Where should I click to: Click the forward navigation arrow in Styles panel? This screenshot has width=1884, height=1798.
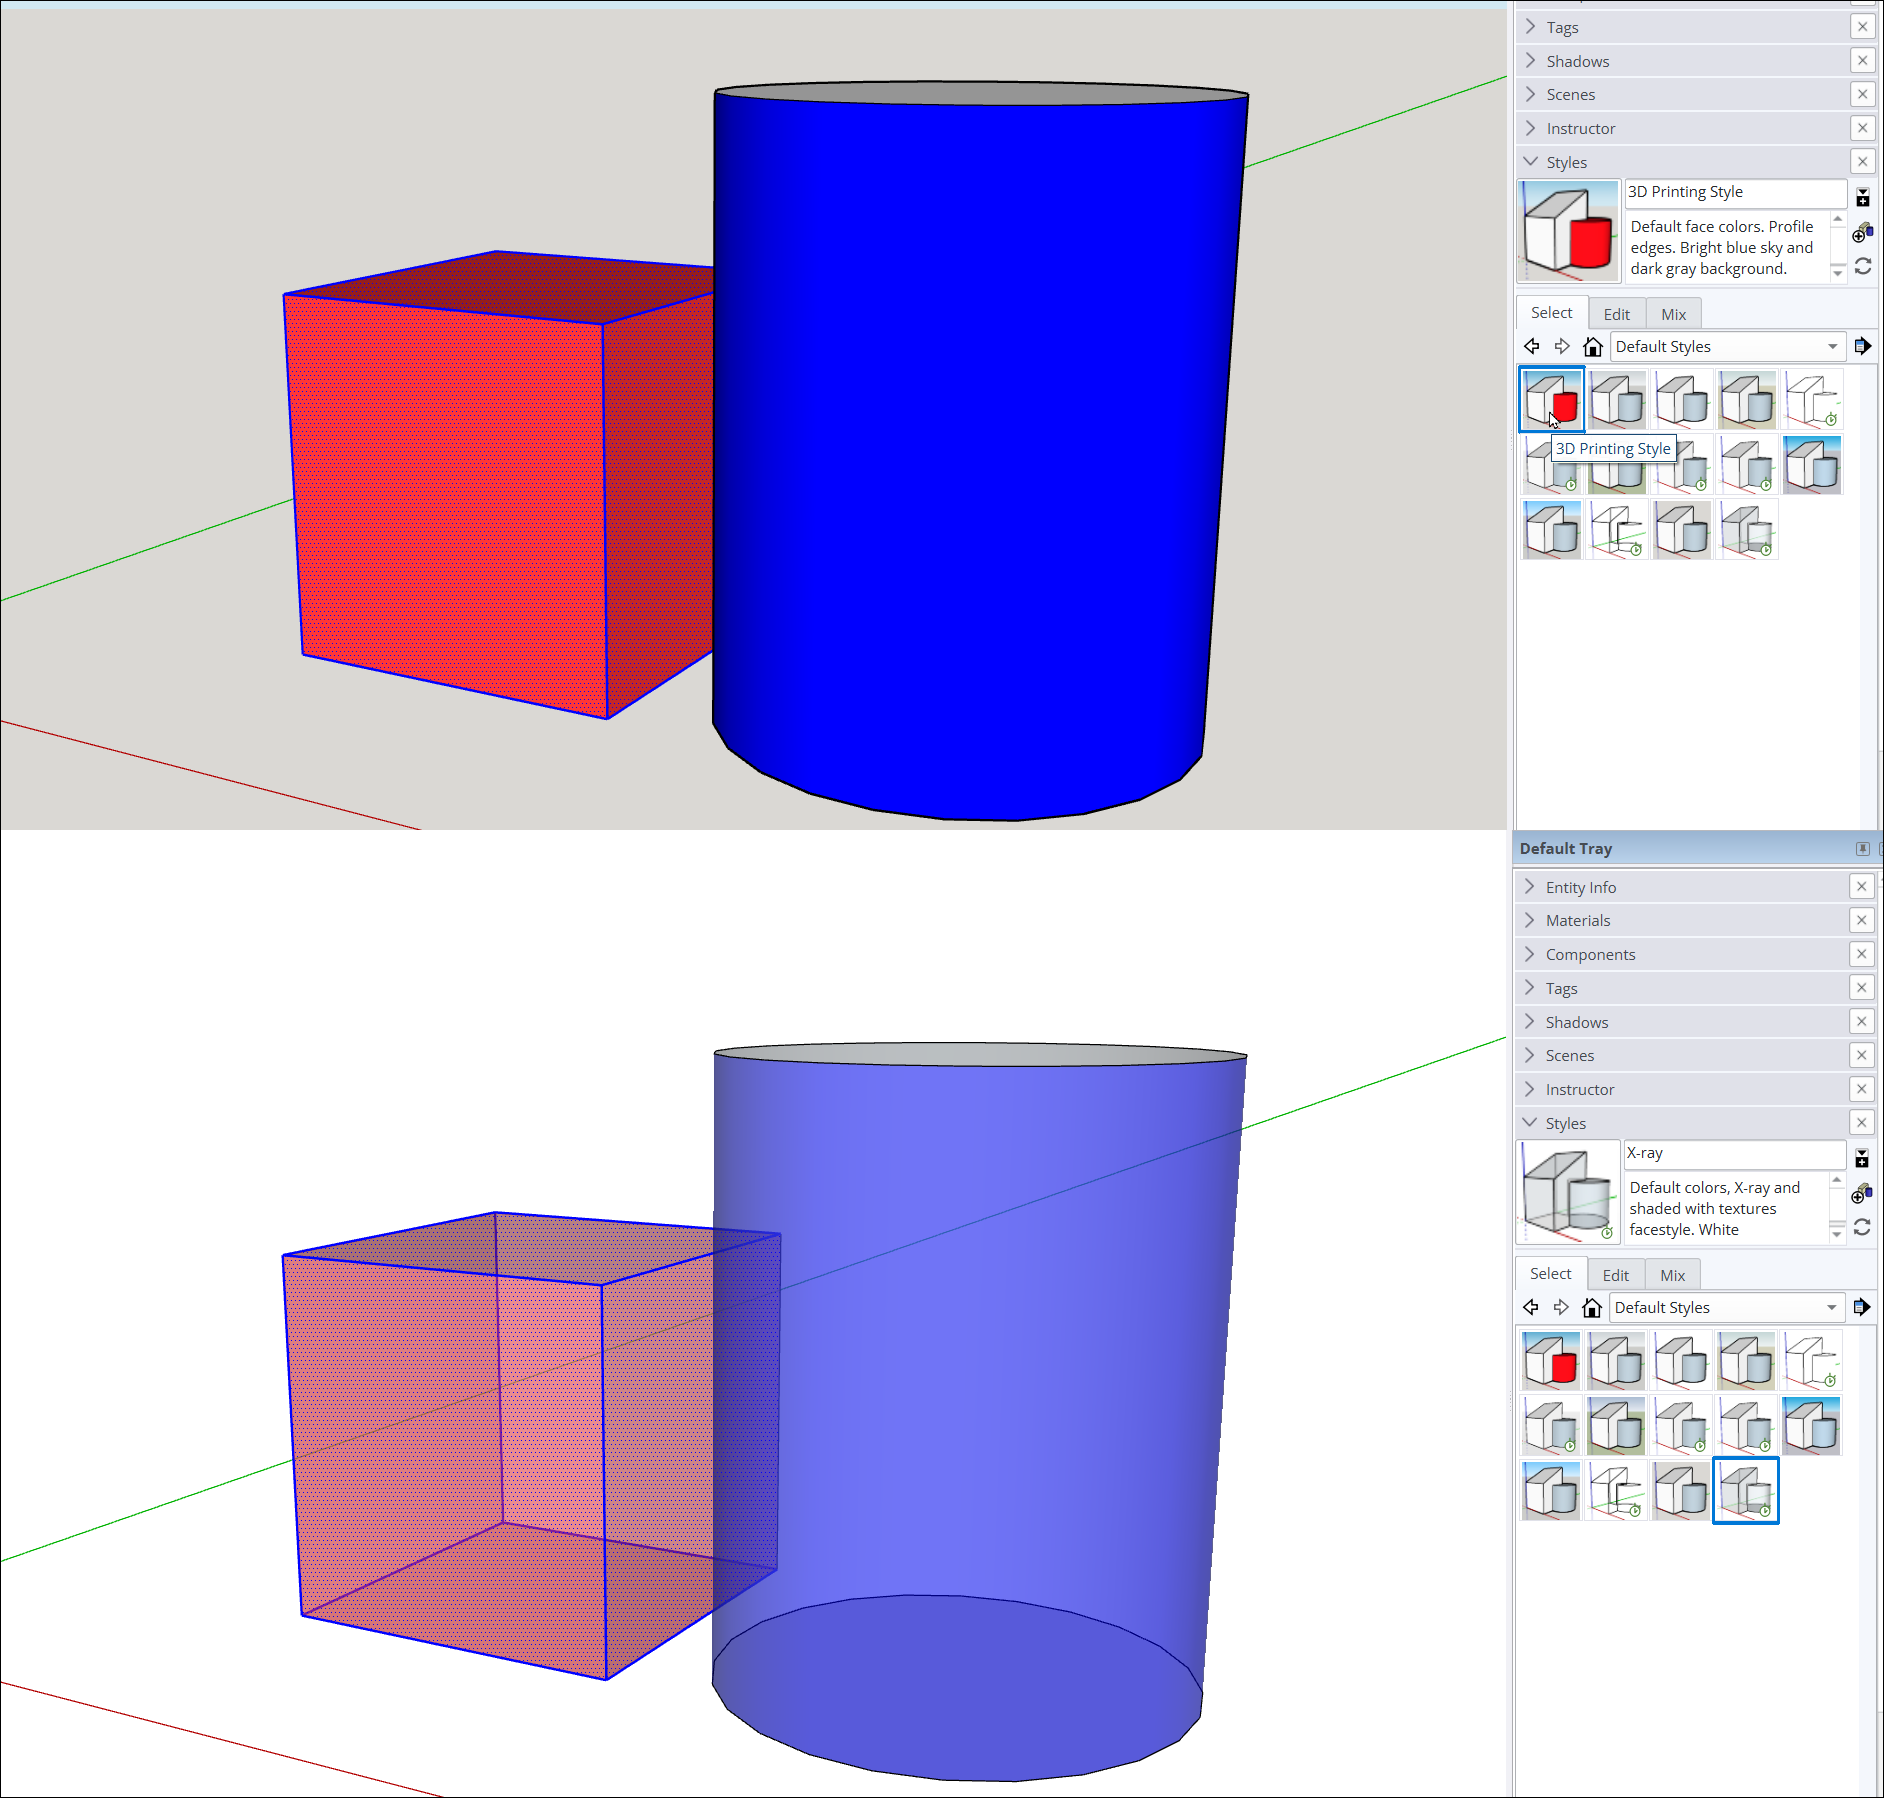[x=1561, y=346]
